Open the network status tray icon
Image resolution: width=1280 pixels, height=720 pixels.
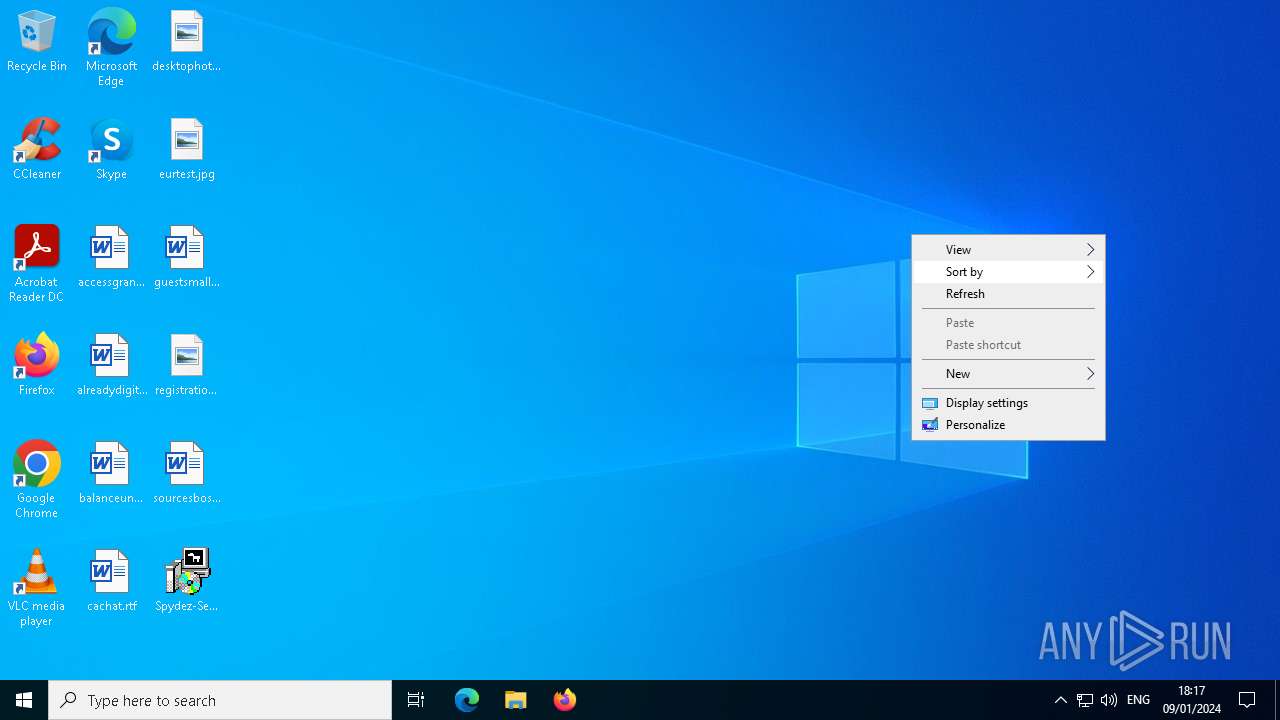[1085, 700]
